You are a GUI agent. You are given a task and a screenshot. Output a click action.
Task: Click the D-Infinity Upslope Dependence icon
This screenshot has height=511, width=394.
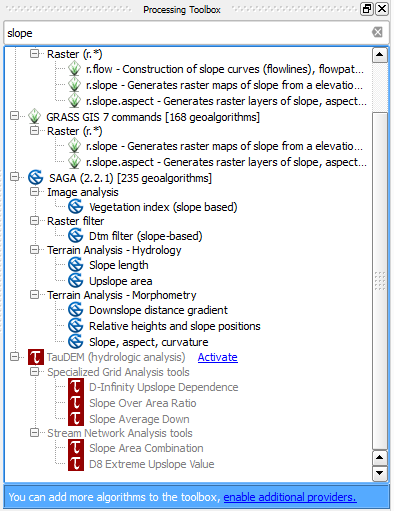(76, 387)
